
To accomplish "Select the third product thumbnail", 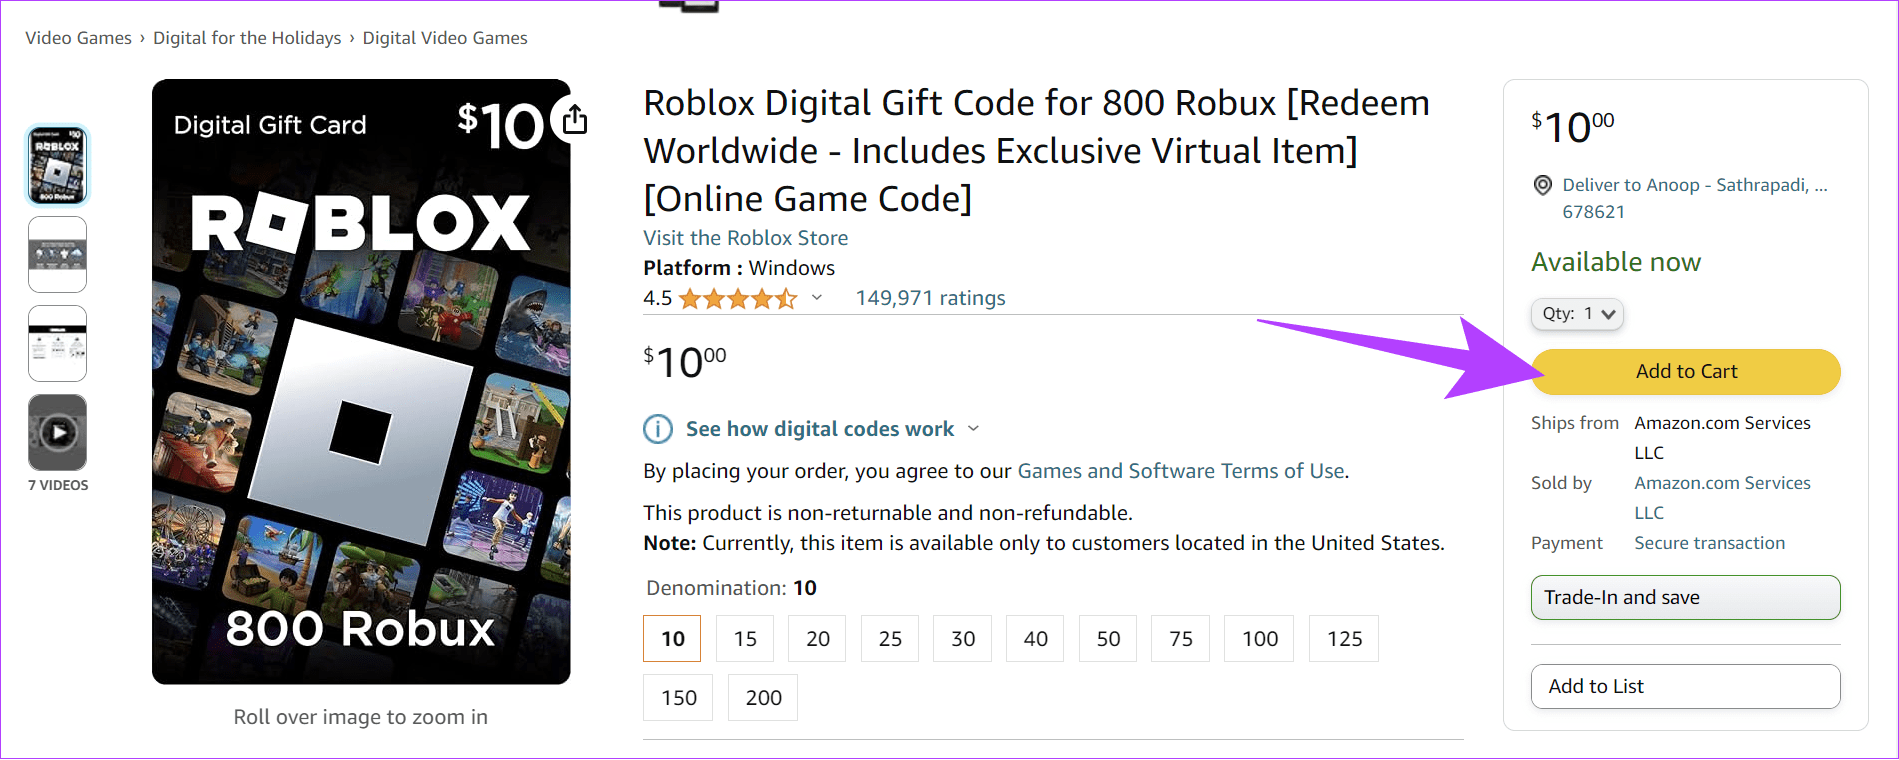I will (58, 343).
